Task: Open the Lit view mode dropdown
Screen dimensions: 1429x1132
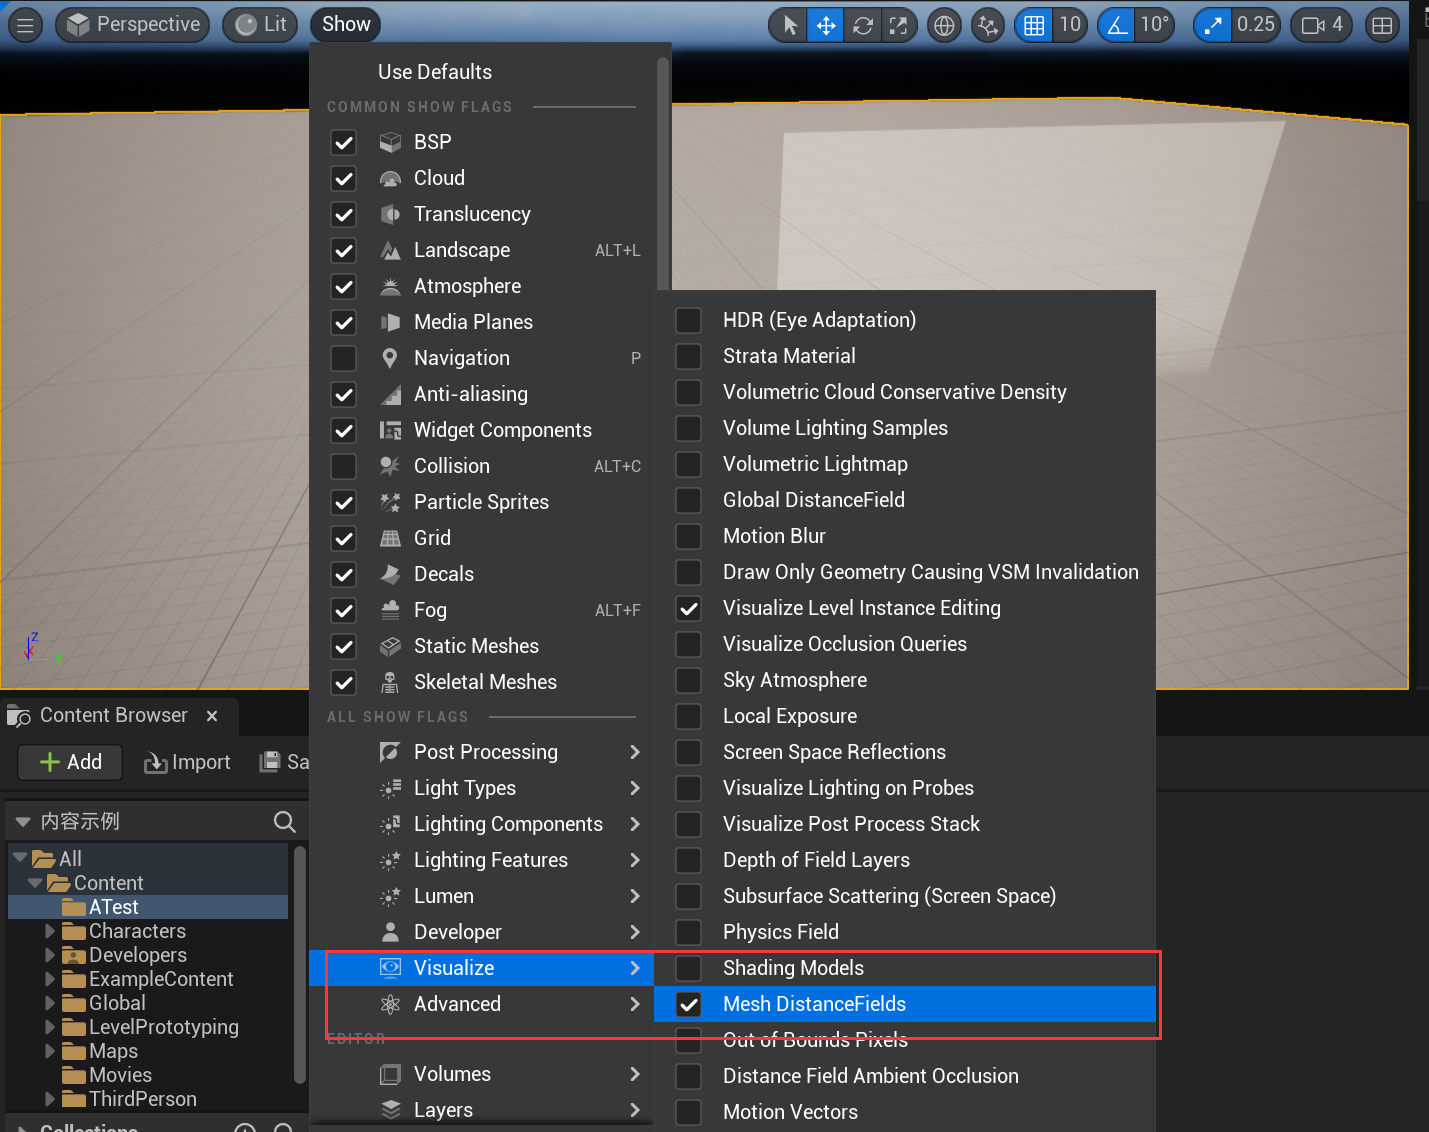Action: pos(261,25)
